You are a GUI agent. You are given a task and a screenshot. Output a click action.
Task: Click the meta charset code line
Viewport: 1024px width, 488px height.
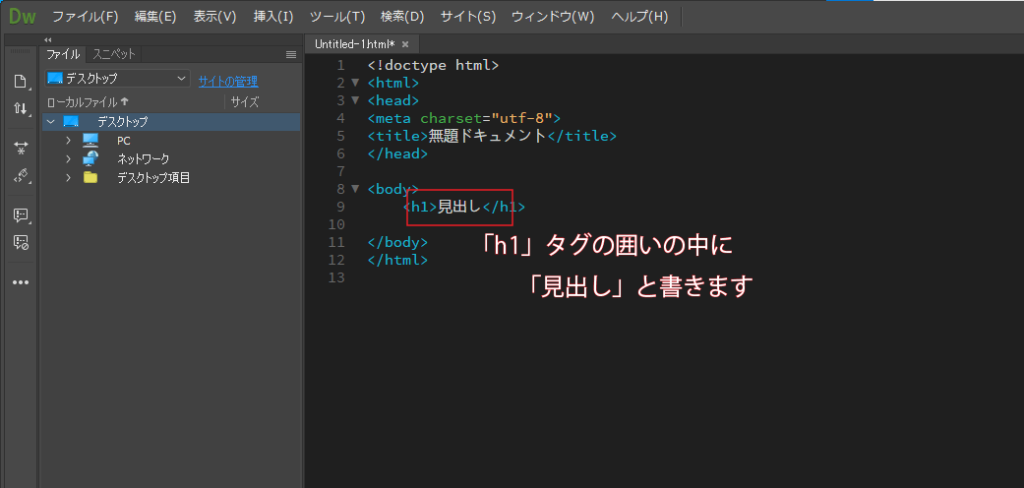[x=464, y=118]
